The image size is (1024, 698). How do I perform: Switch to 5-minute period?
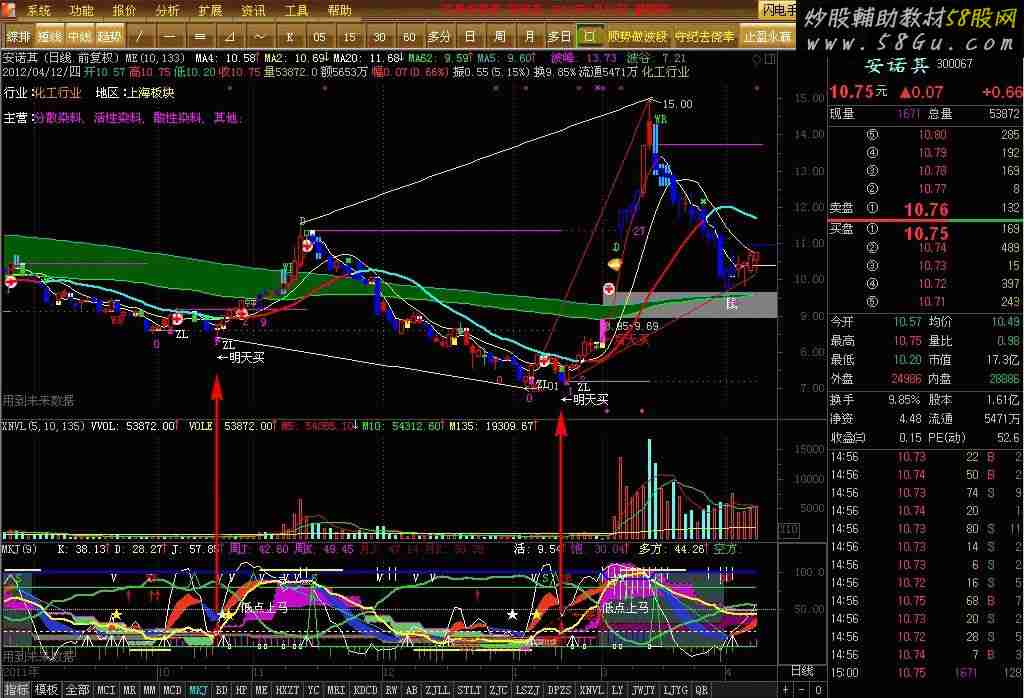click(x=319, y=37)
